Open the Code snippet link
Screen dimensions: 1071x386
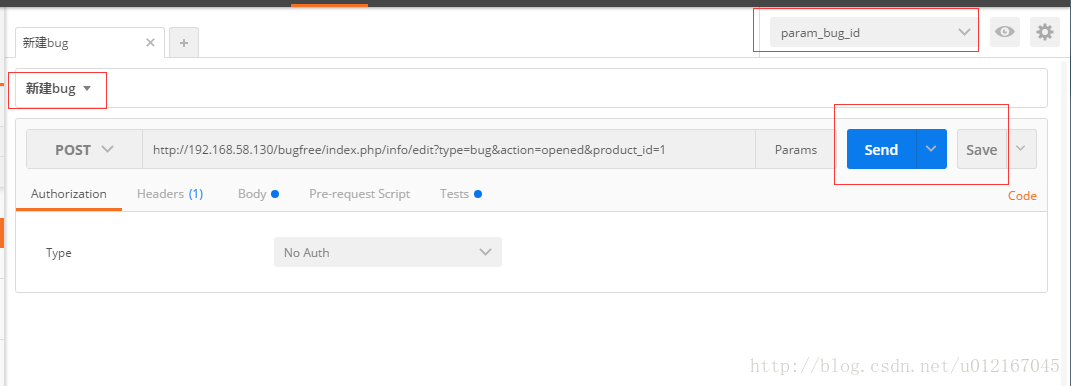click(1023, 196)
